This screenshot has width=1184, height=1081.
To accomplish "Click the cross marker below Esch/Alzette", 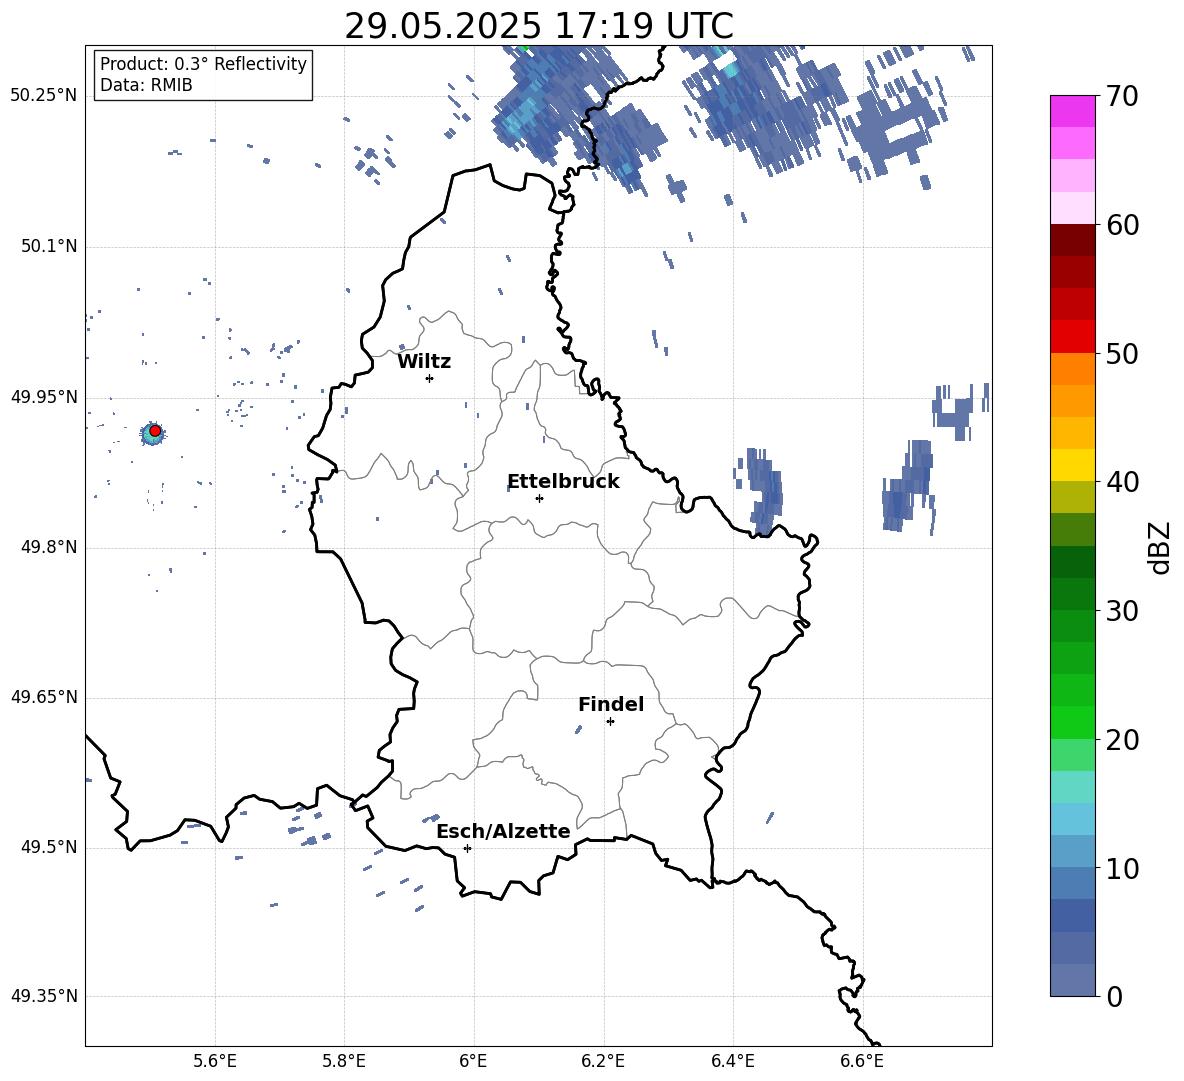I will pyautogui.click(x=467, y=848).
